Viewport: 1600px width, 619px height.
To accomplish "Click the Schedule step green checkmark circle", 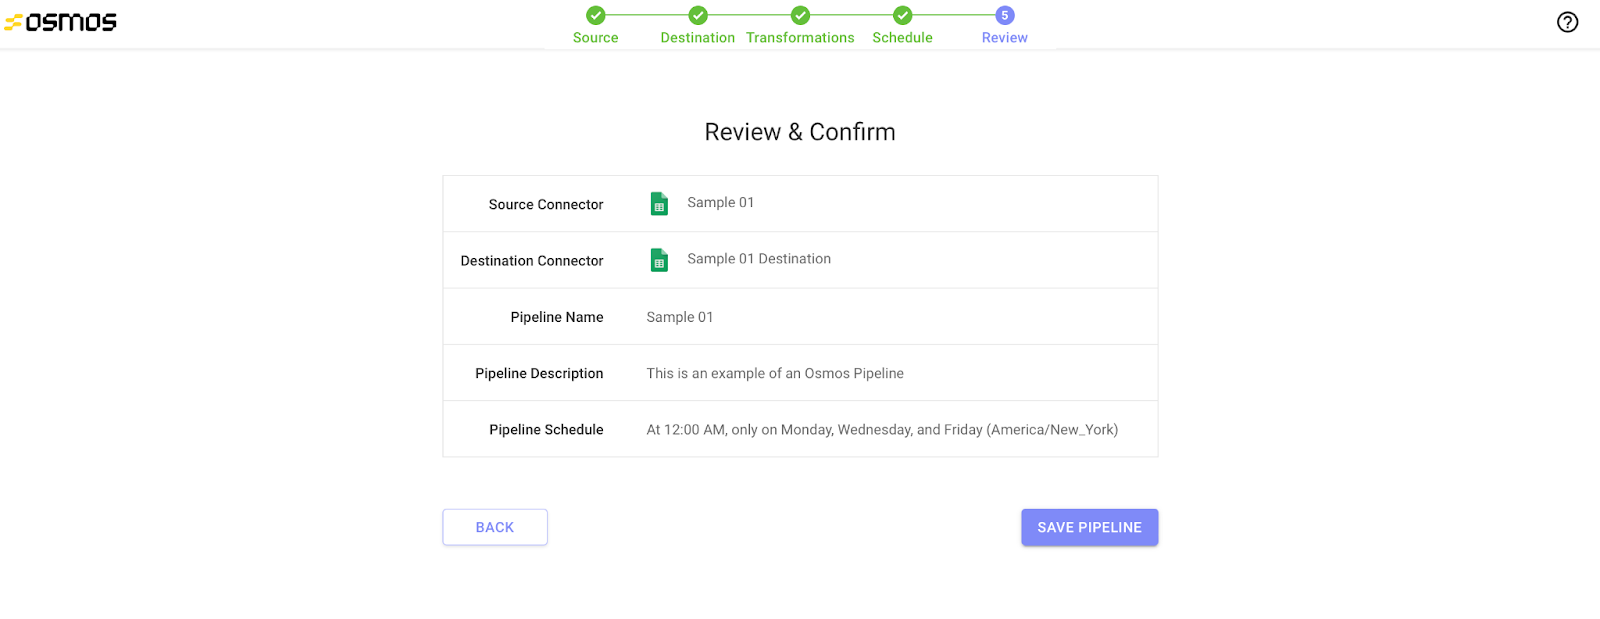I will (902, 15).
